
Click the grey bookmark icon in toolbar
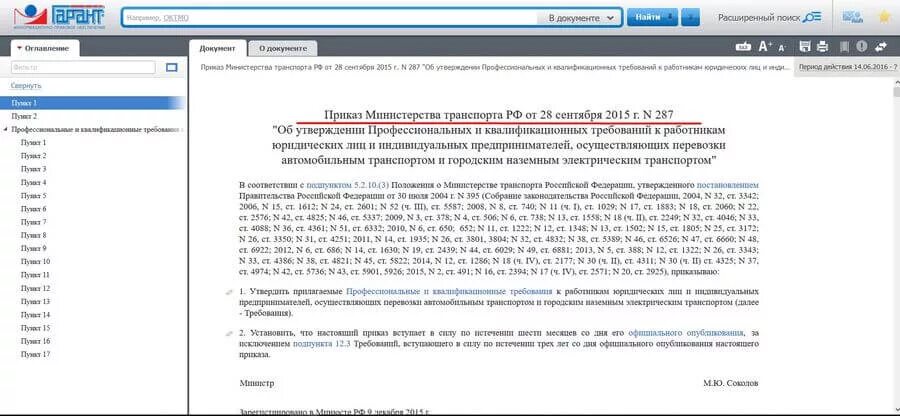844,47
